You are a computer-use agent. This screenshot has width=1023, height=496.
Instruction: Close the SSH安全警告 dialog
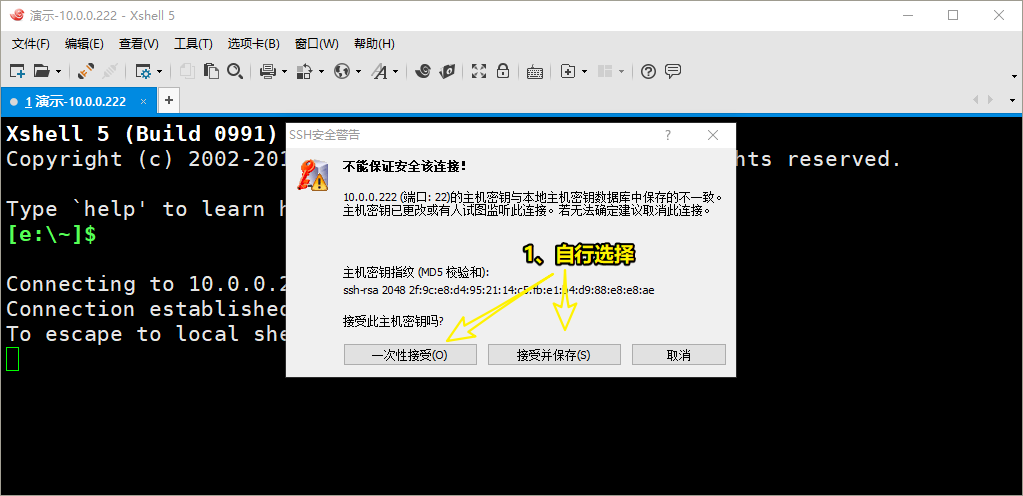click(x=713, y=135)
